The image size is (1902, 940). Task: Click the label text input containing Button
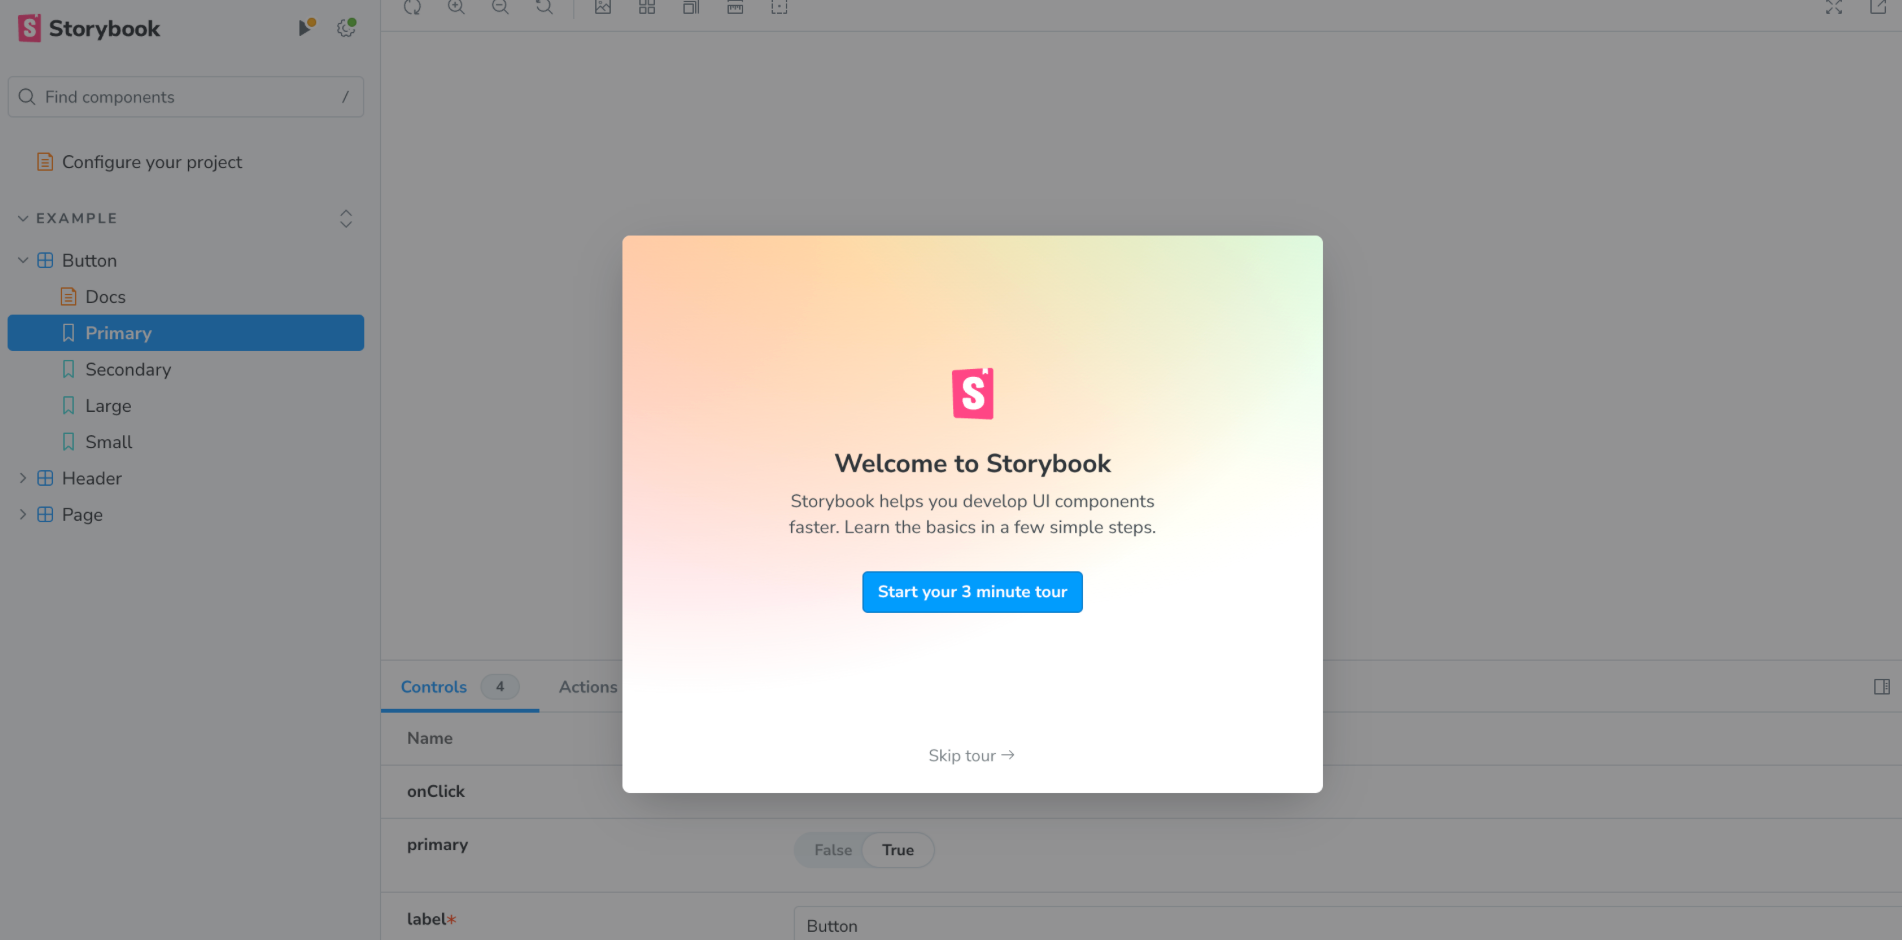click(1348, 925)
